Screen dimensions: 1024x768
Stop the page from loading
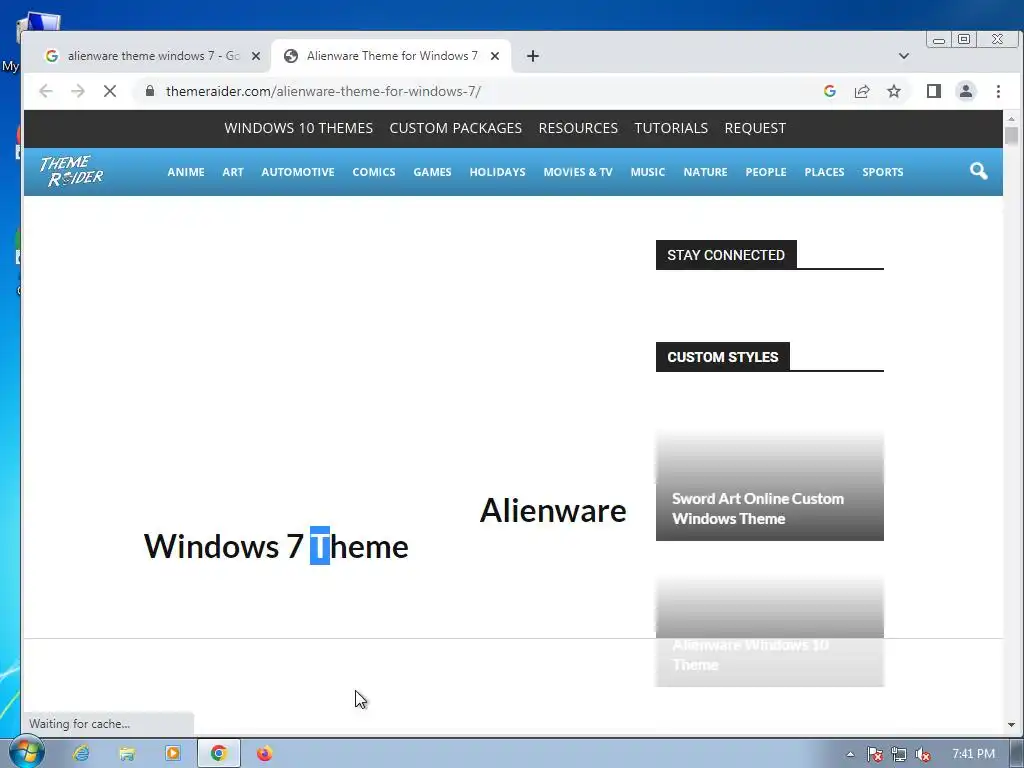(x=110, y=91)
